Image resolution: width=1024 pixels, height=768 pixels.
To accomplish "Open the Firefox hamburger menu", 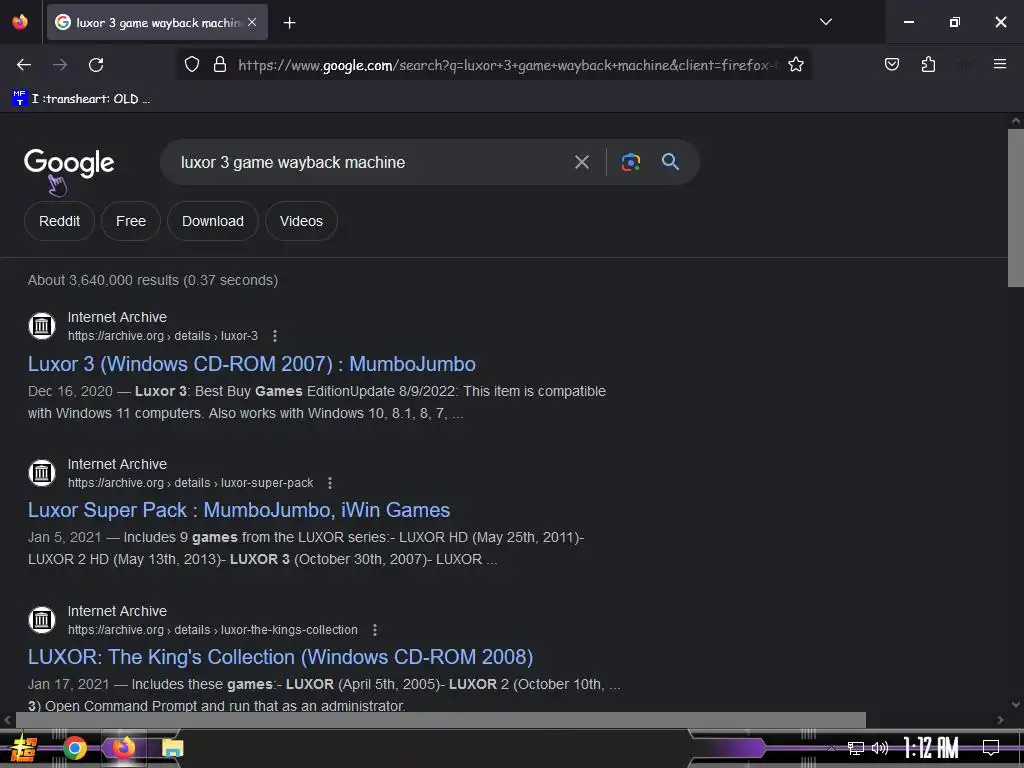I will (1000, 64).
